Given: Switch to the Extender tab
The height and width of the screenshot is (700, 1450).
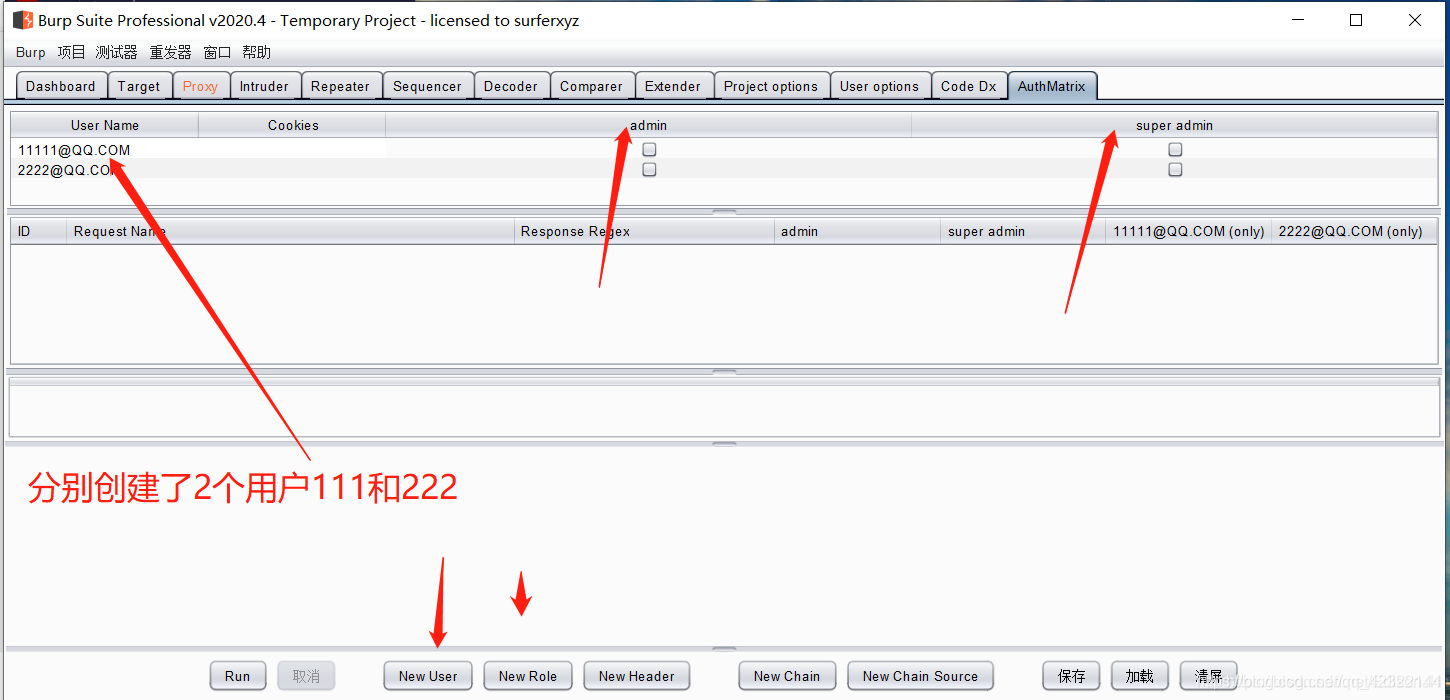Looking at the screenshot, I should (673, 86).
